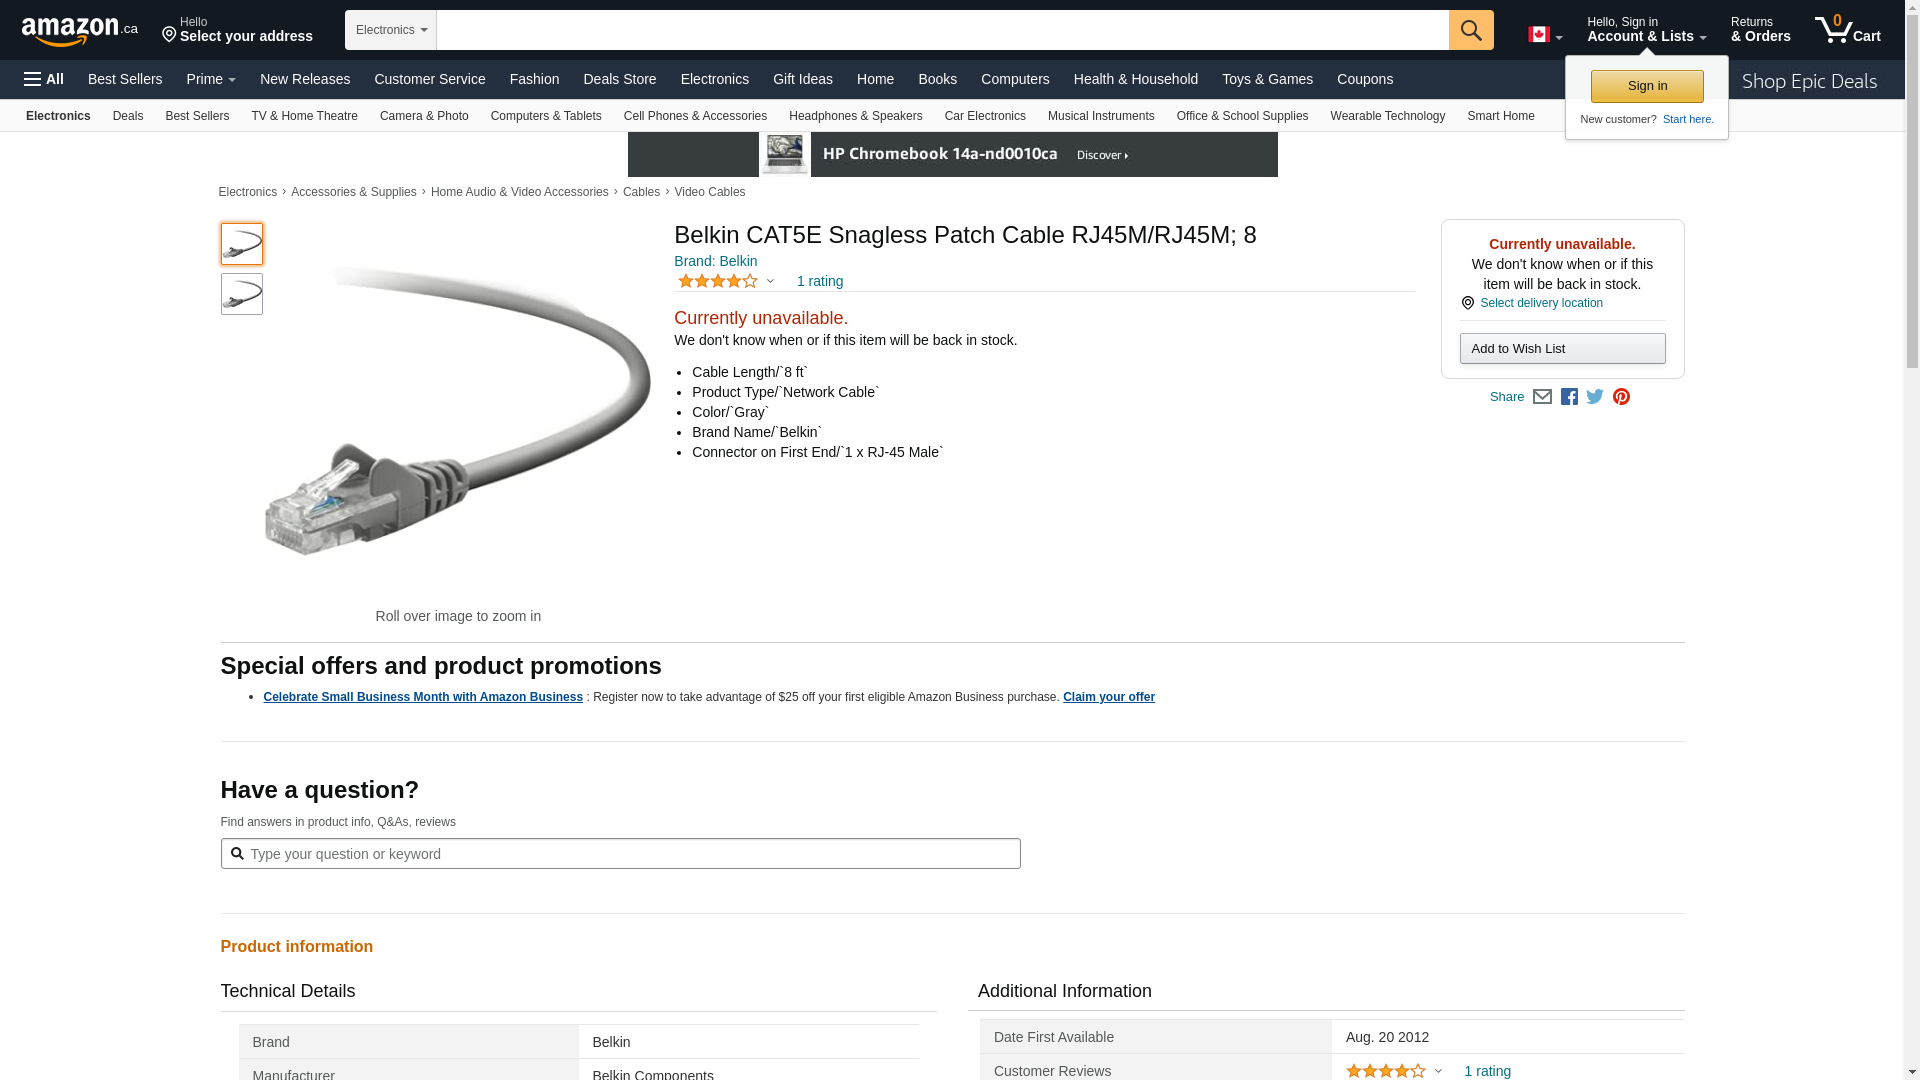Image resolution: width=1920 pixels, height=1080 pixels.
Task: Share product via email icon
Action: pos(1542,397)
